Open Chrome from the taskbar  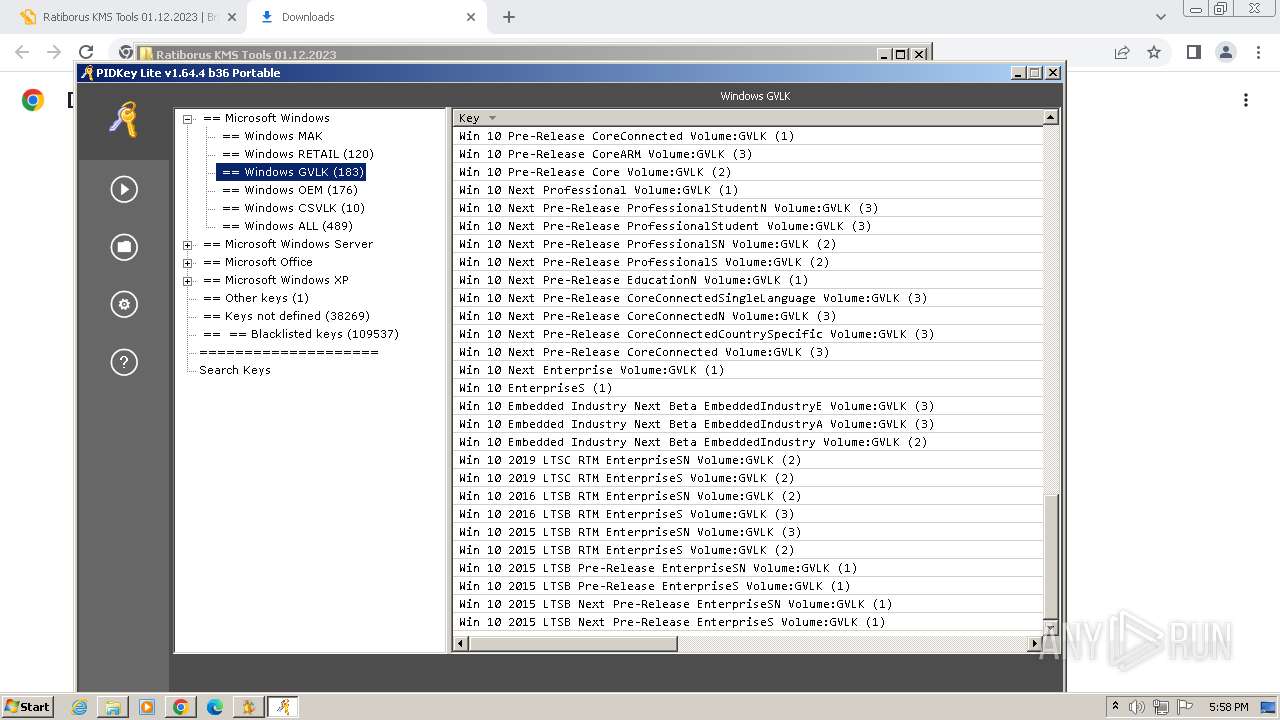(181, 707)
